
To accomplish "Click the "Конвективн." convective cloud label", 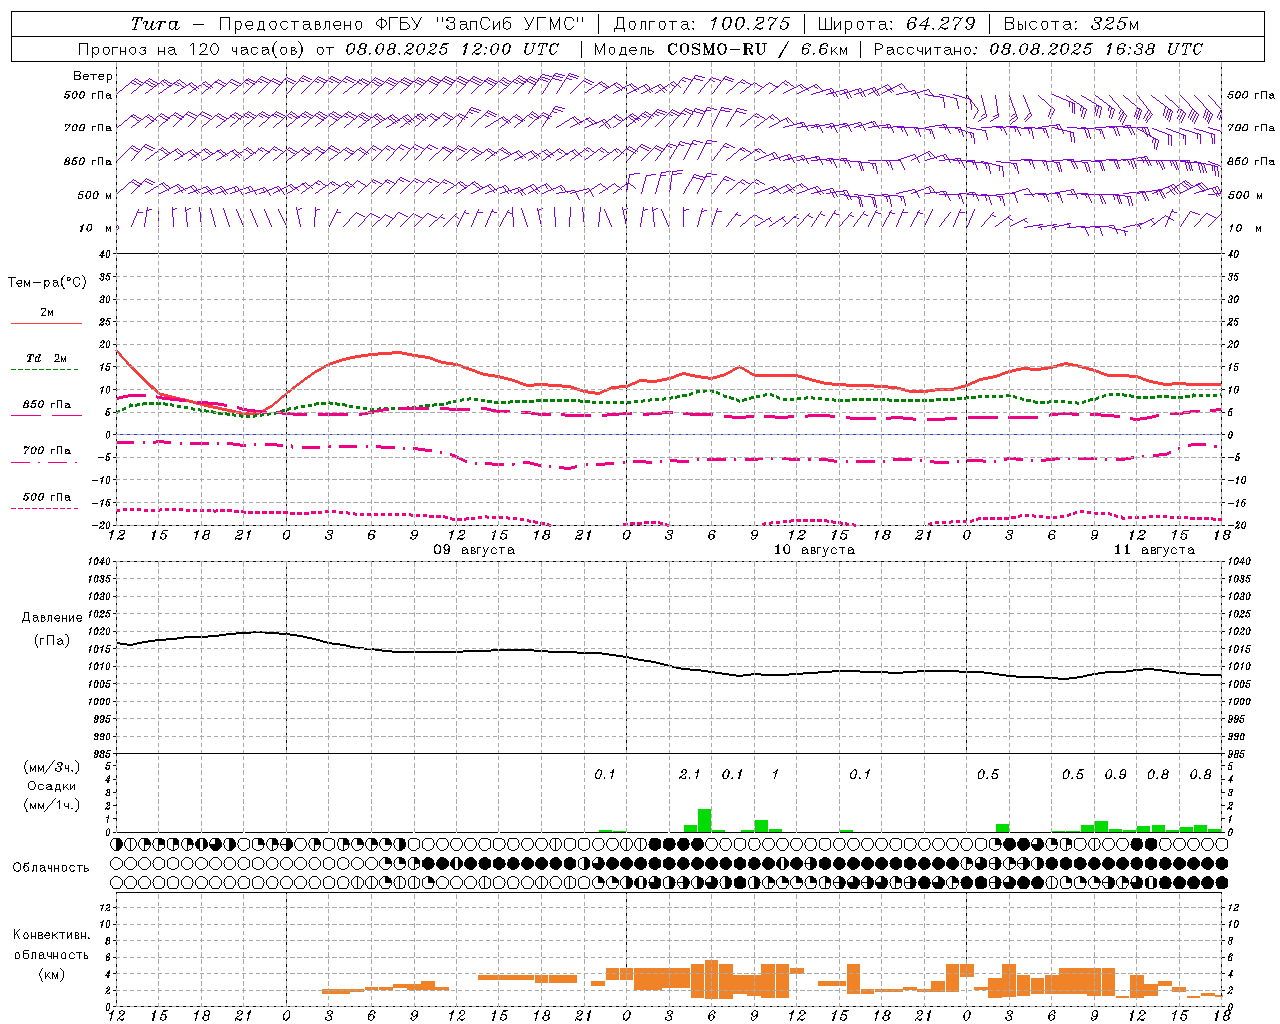I will tap(52, 935).
